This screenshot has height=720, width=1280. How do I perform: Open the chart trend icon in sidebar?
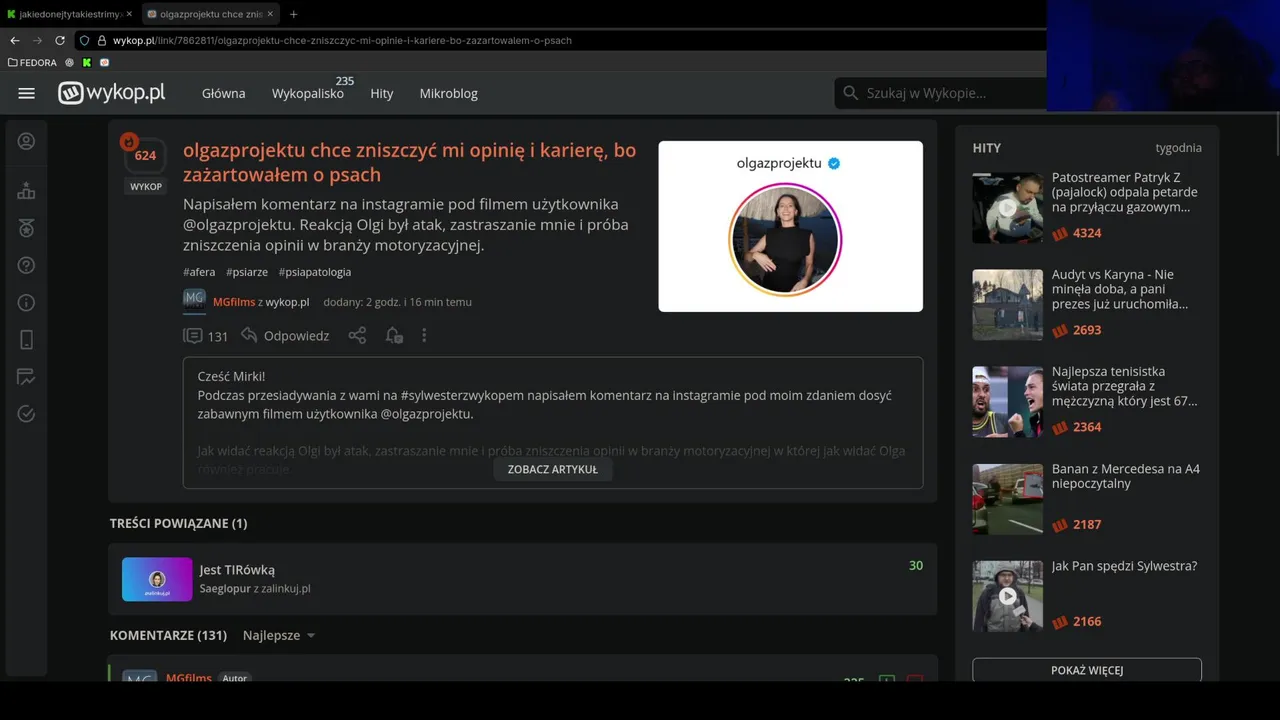pyautogui.click(x=27, y=377)
